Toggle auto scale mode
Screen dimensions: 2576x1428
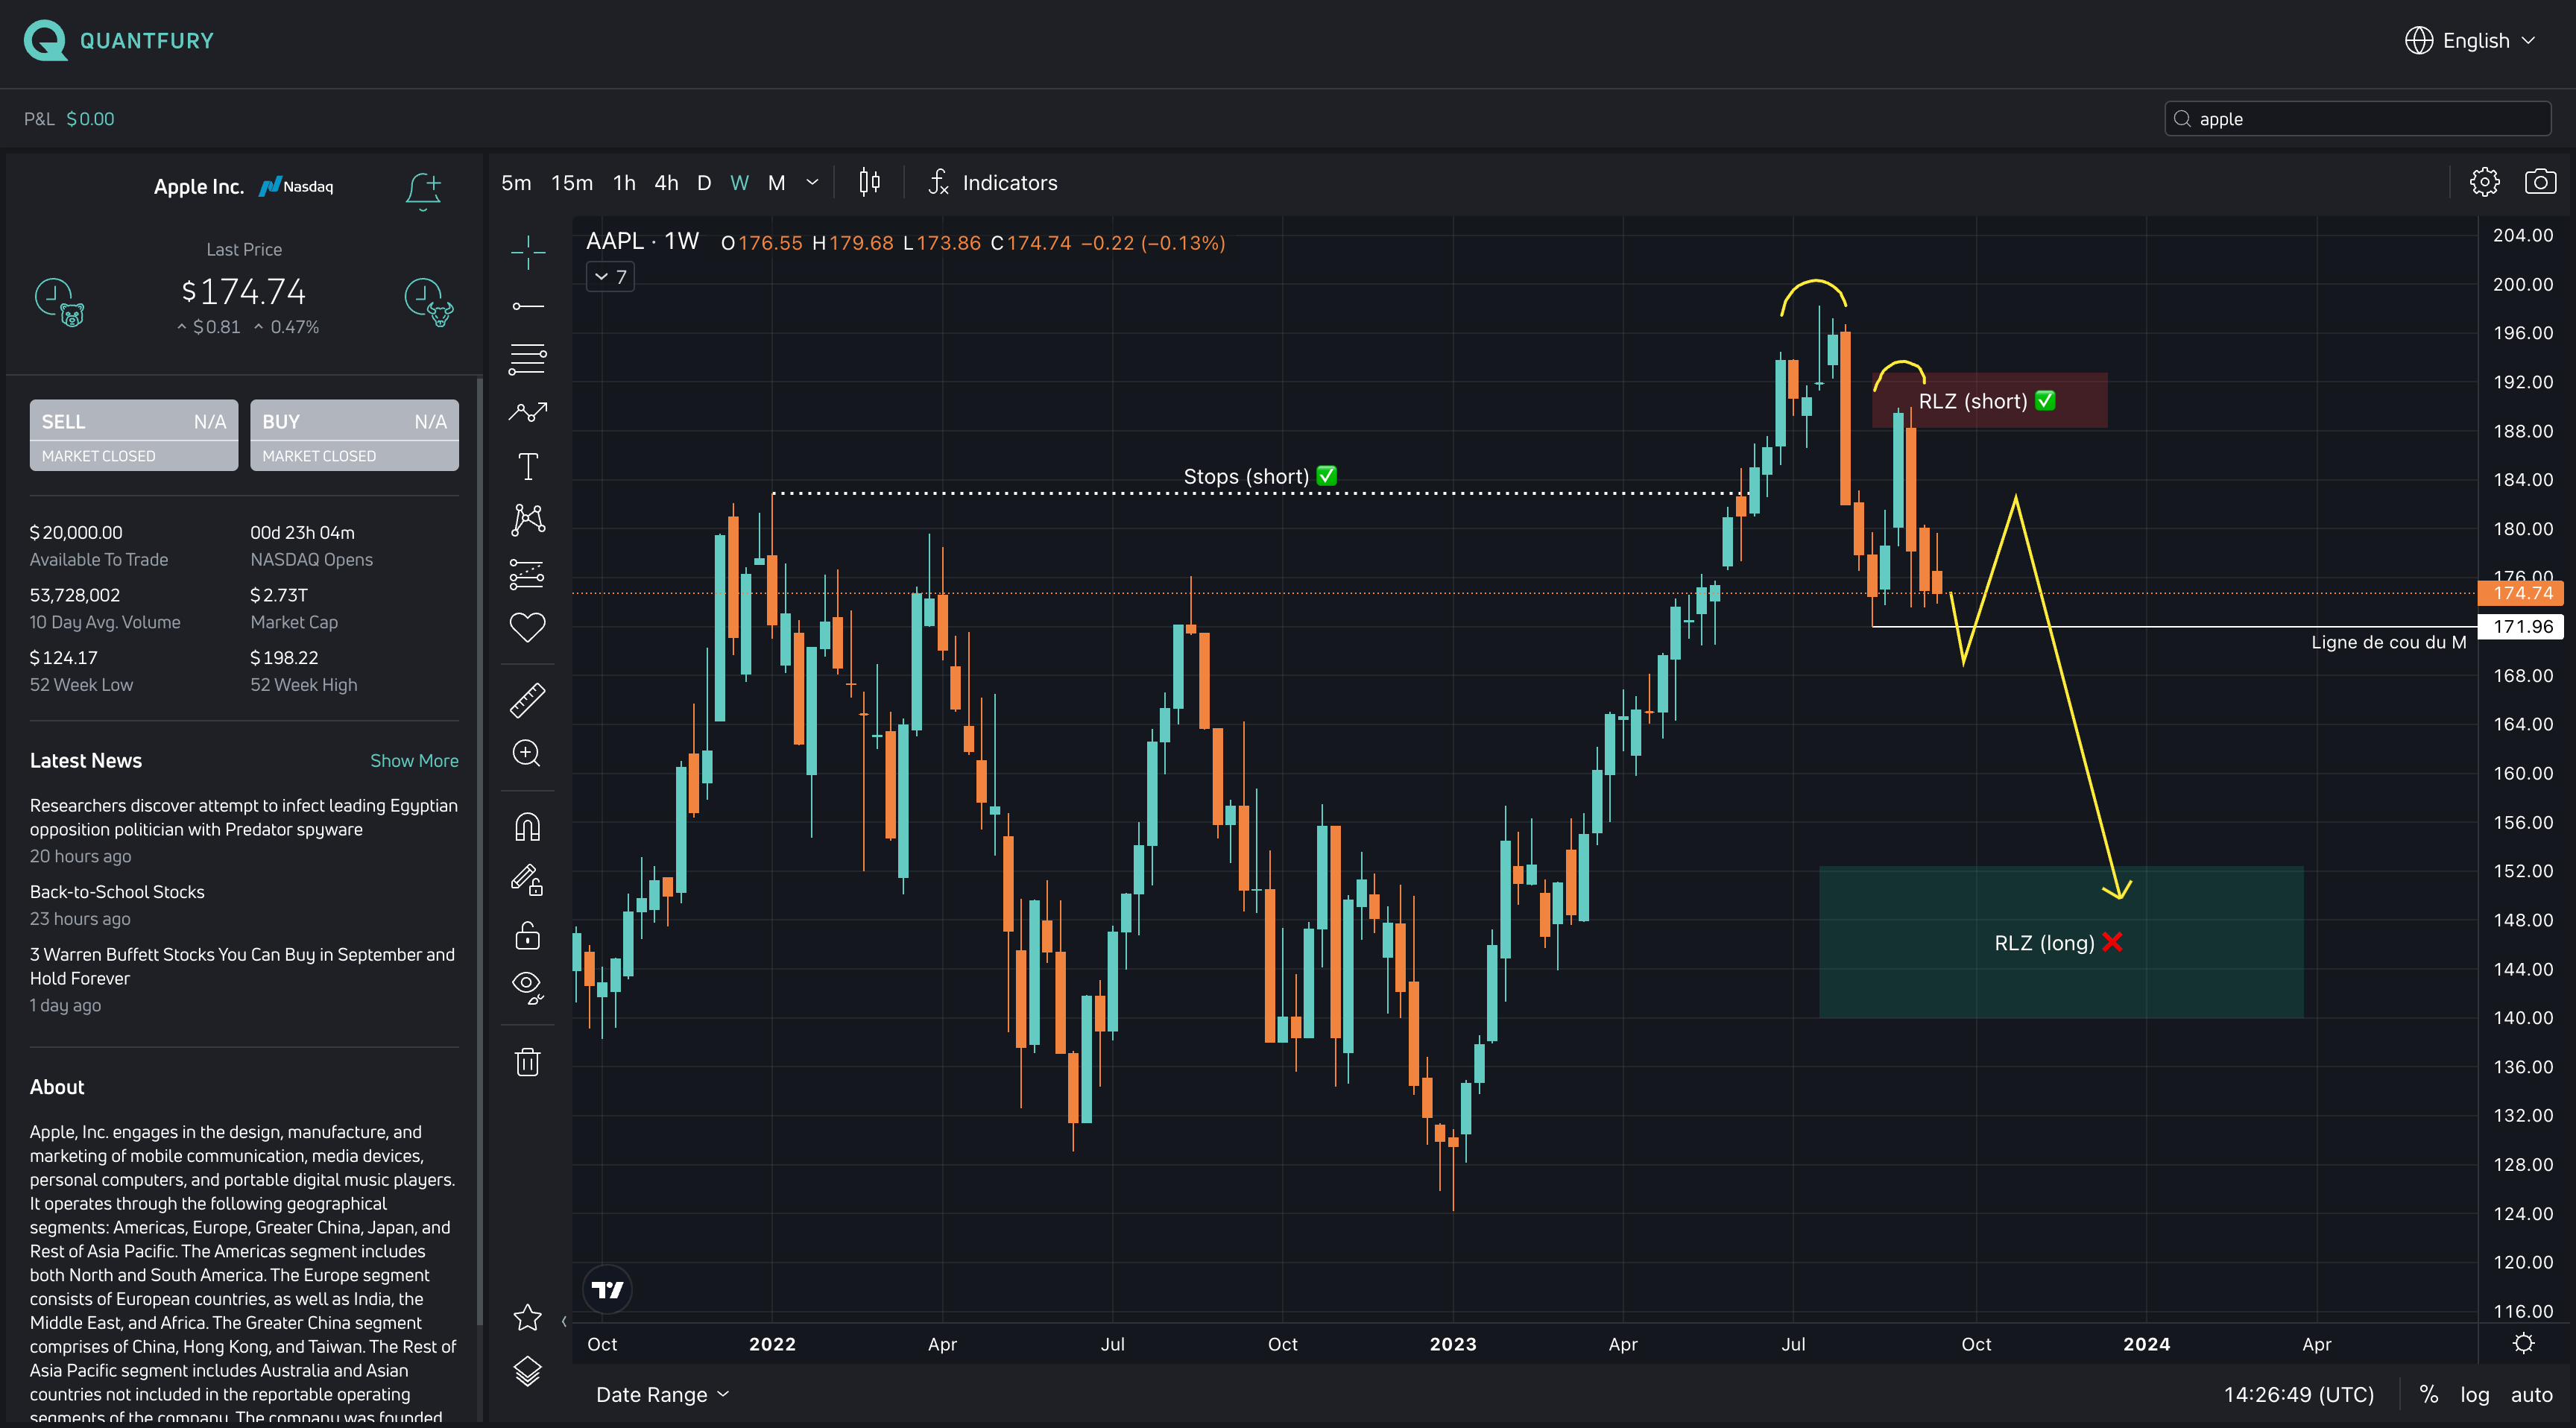tap(2531, 1394)
